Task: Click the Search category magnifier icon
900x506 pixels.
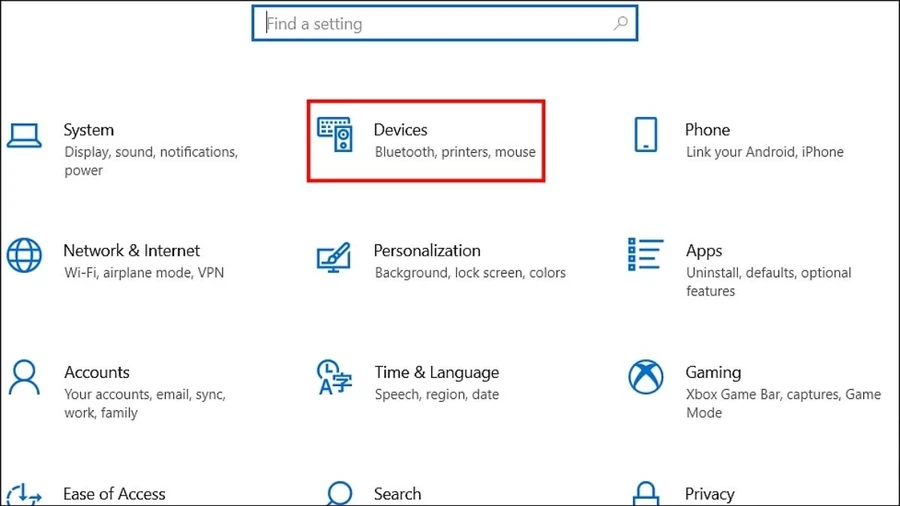Action: 339,493
